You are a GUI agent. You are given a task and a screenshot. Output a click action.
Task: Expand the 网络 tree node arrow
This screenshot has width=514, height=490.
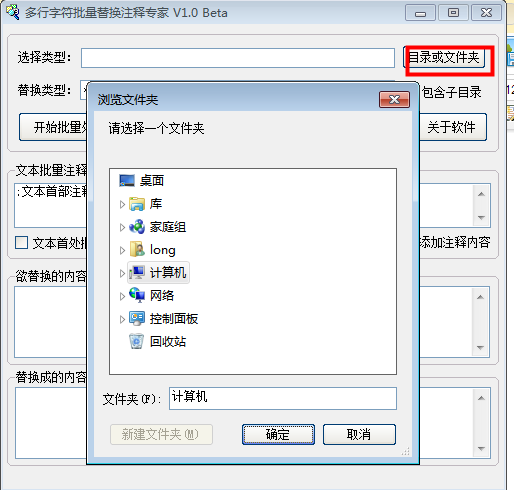point(122,296)
